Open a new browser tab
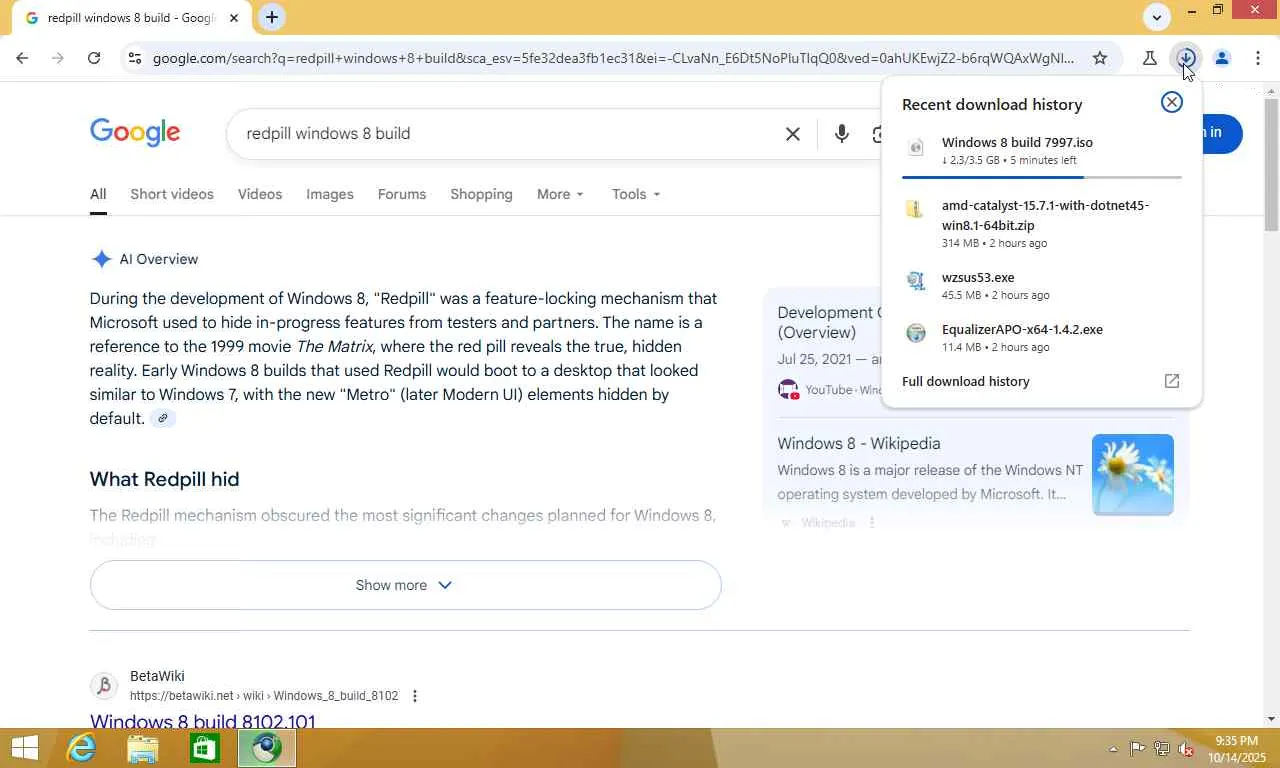Viewport: 1280px width, 768px height. point(272,17)
